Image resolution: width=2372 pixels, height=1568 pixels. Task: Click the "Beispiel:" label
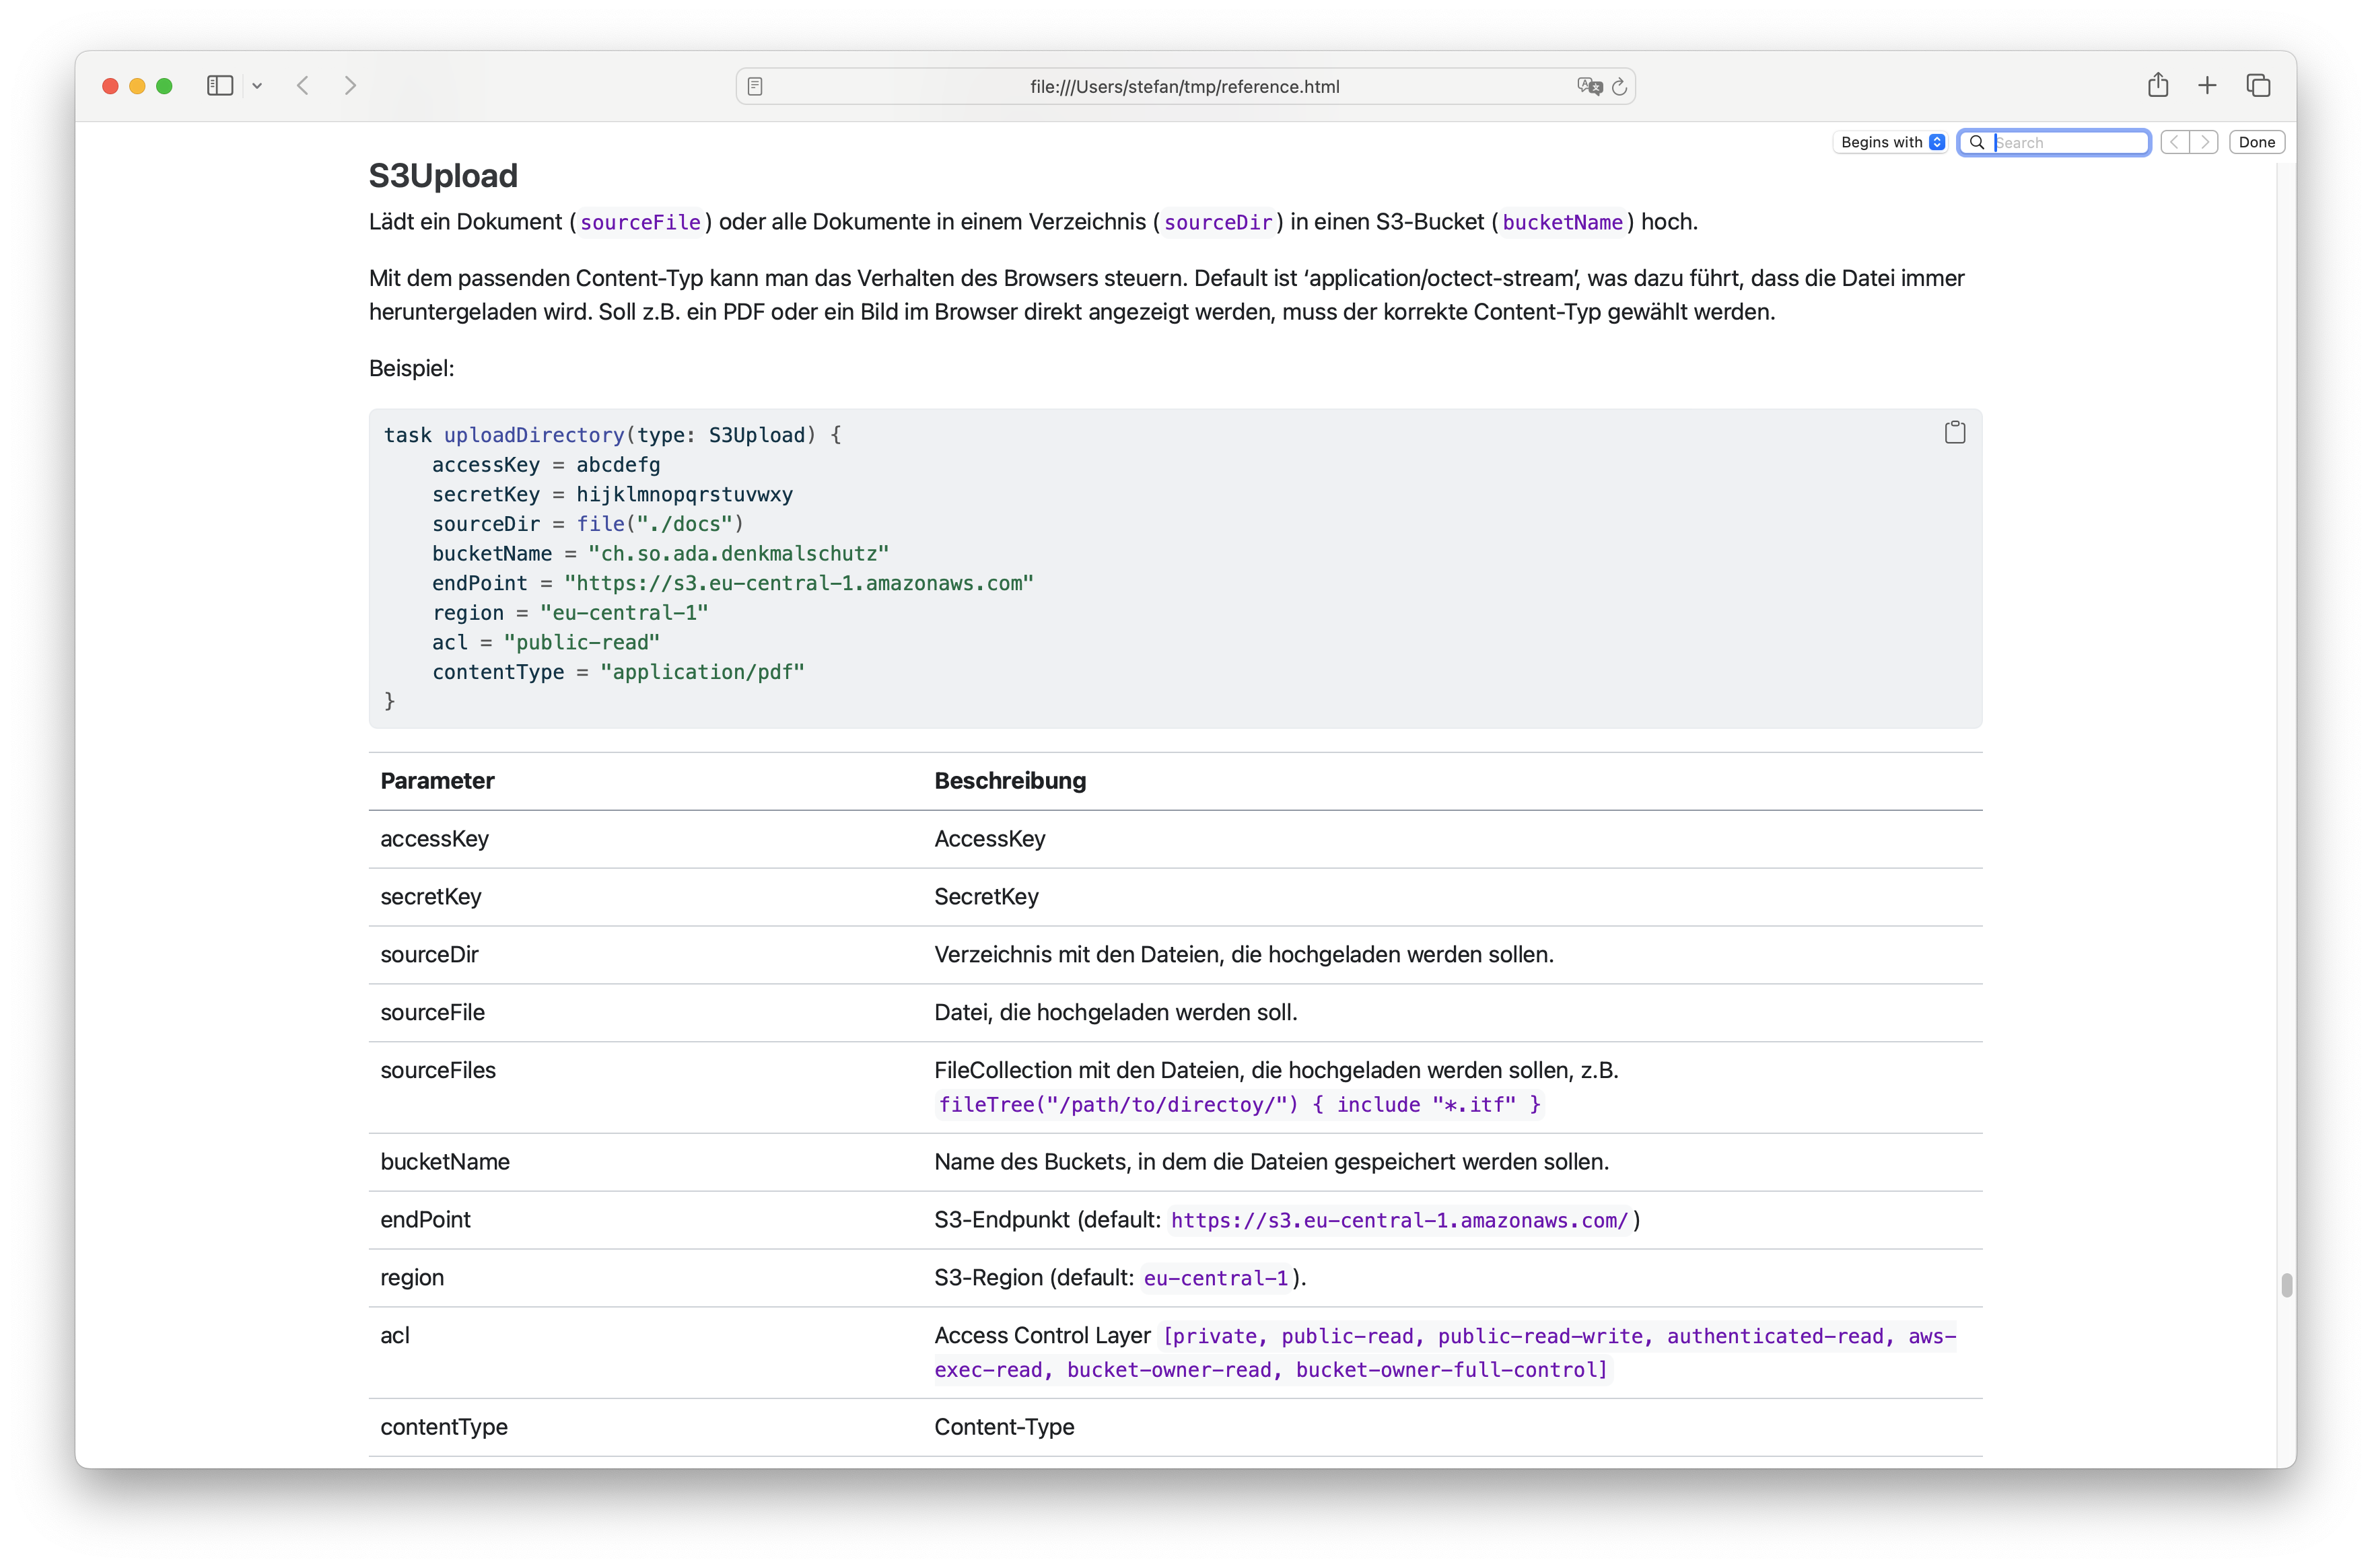[x=411, y=368]
